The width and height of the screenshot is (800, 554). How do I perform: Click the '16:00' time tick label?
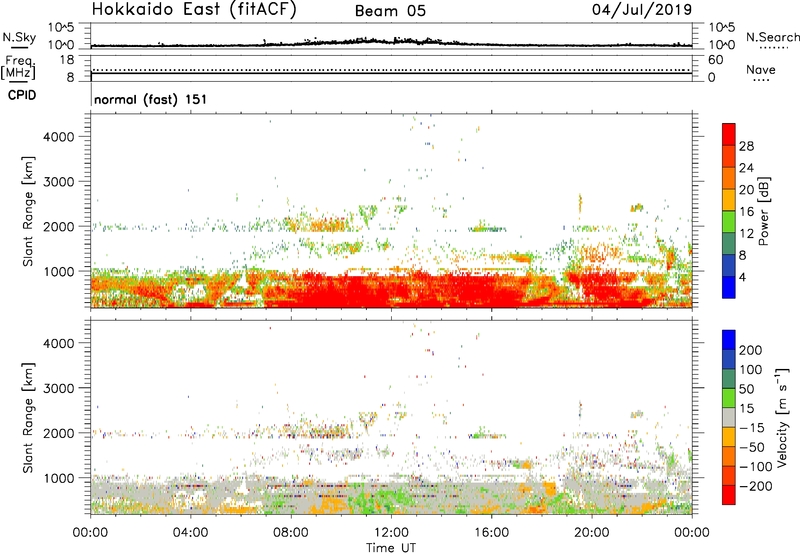pos(491,533)
